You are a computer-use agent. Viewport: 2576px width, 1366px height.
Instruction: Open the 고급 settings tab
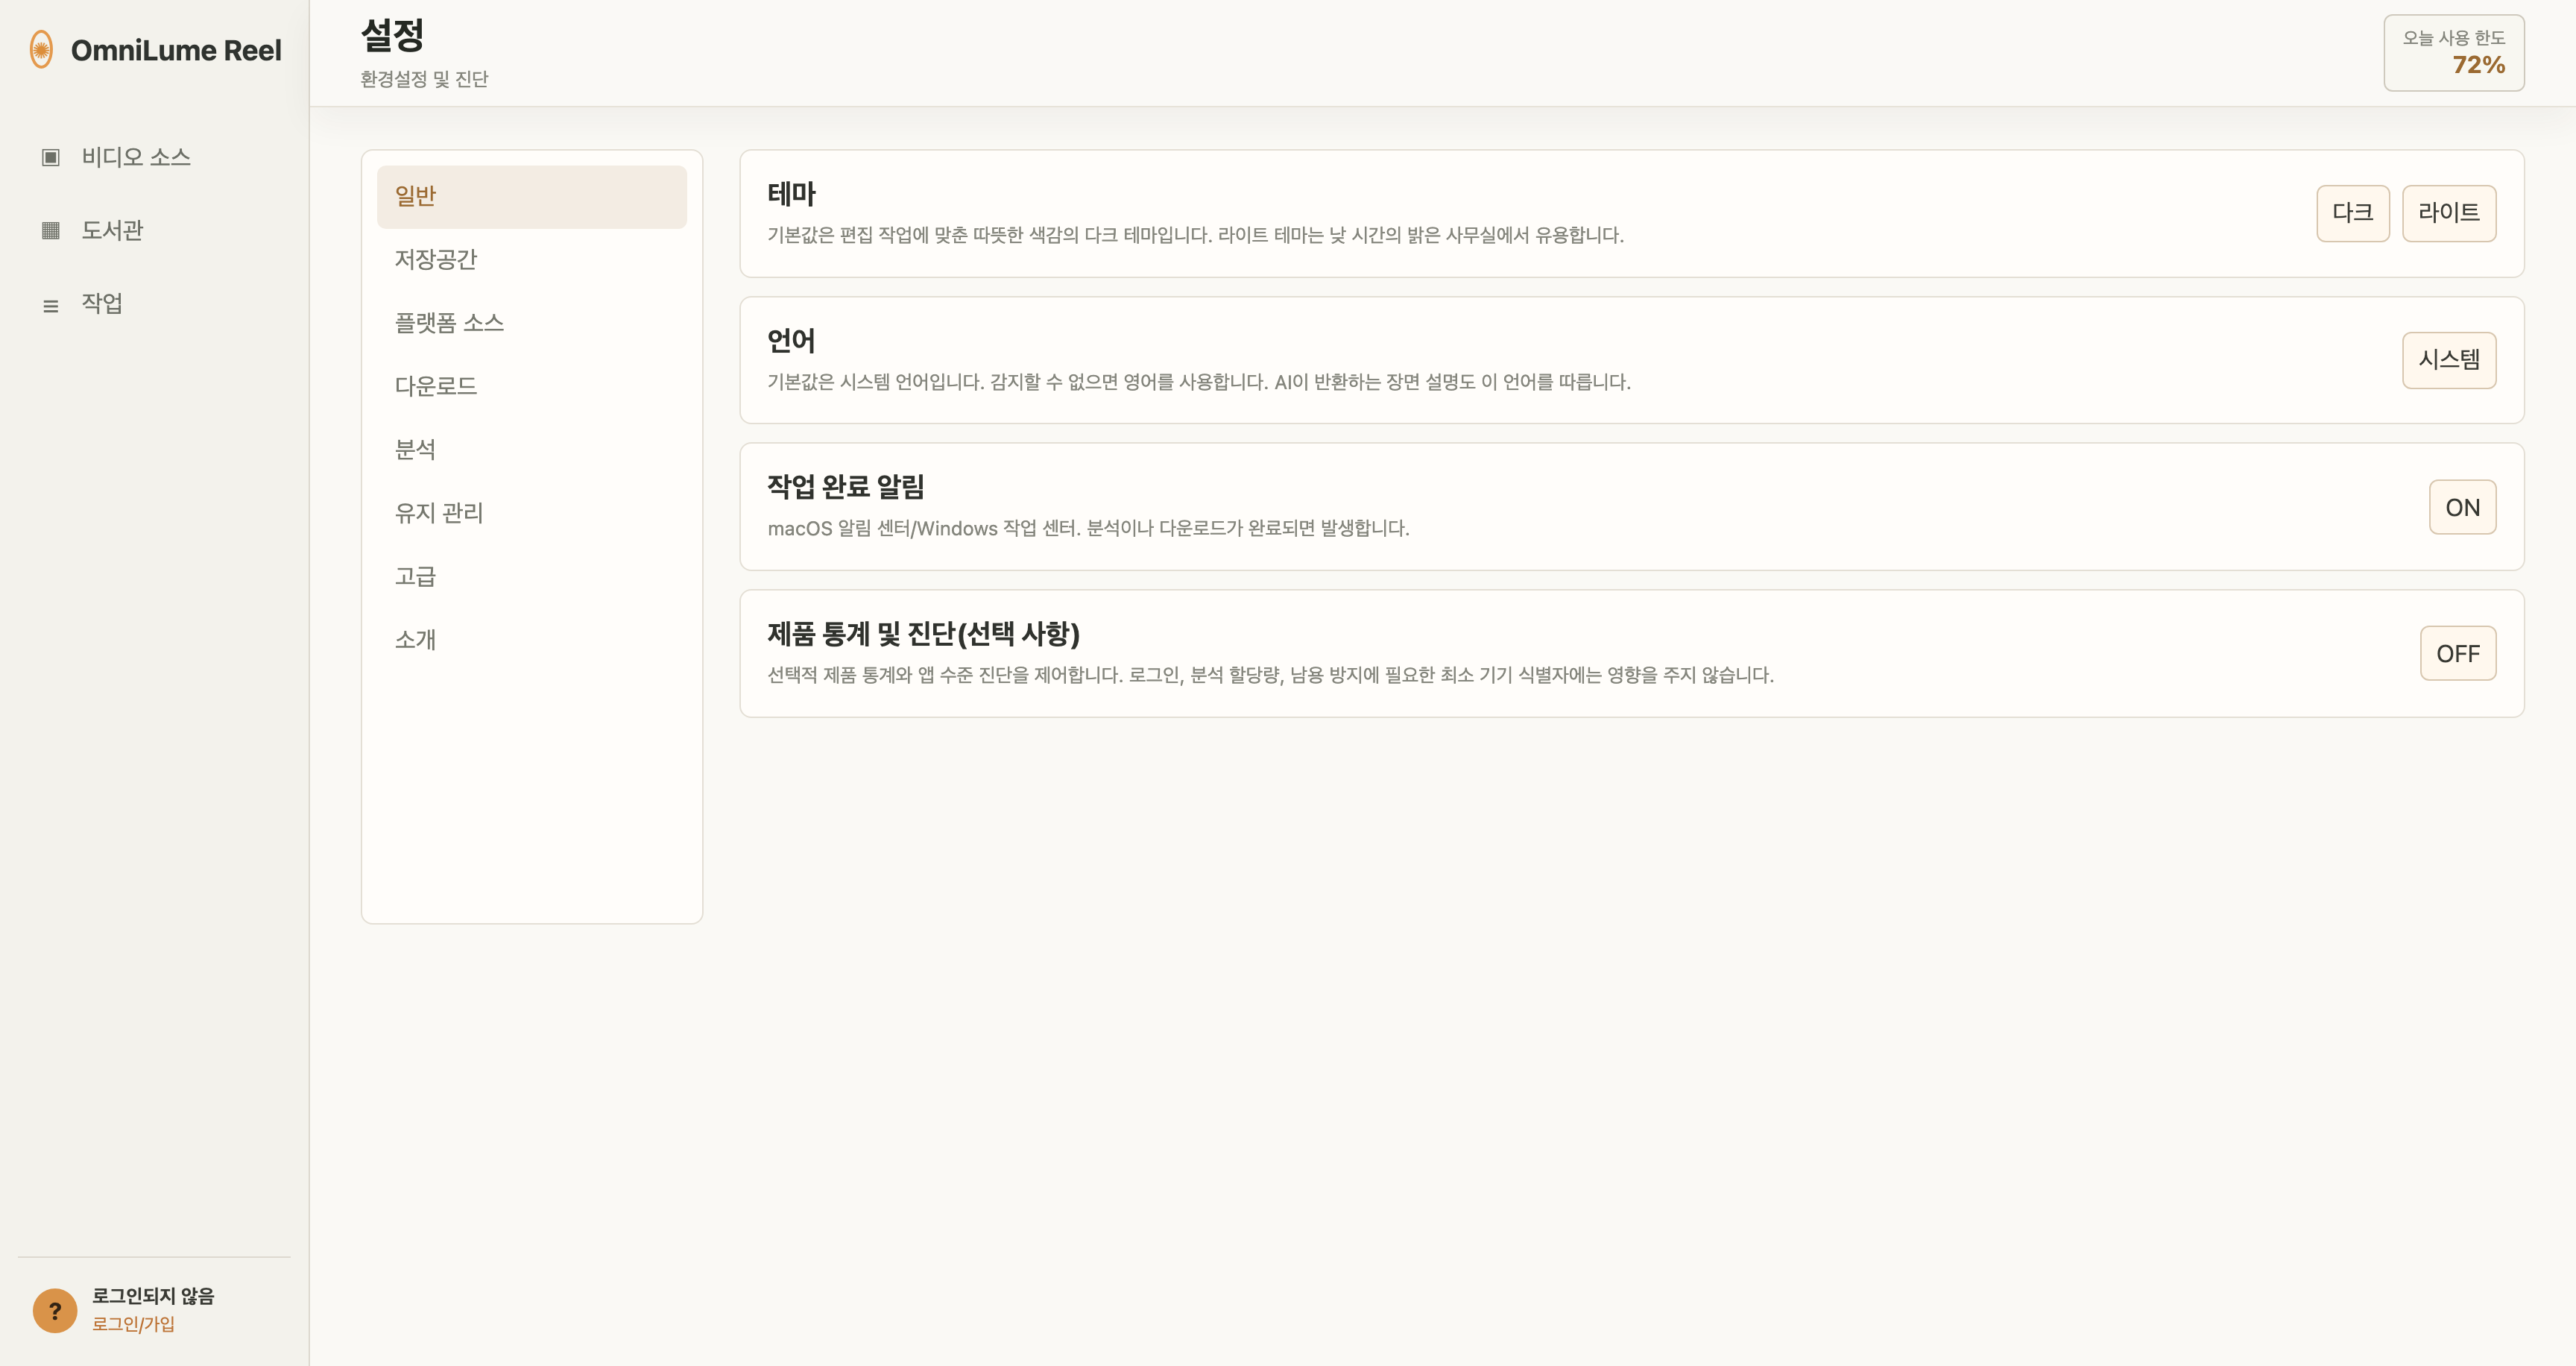click(x=532, y=576)
